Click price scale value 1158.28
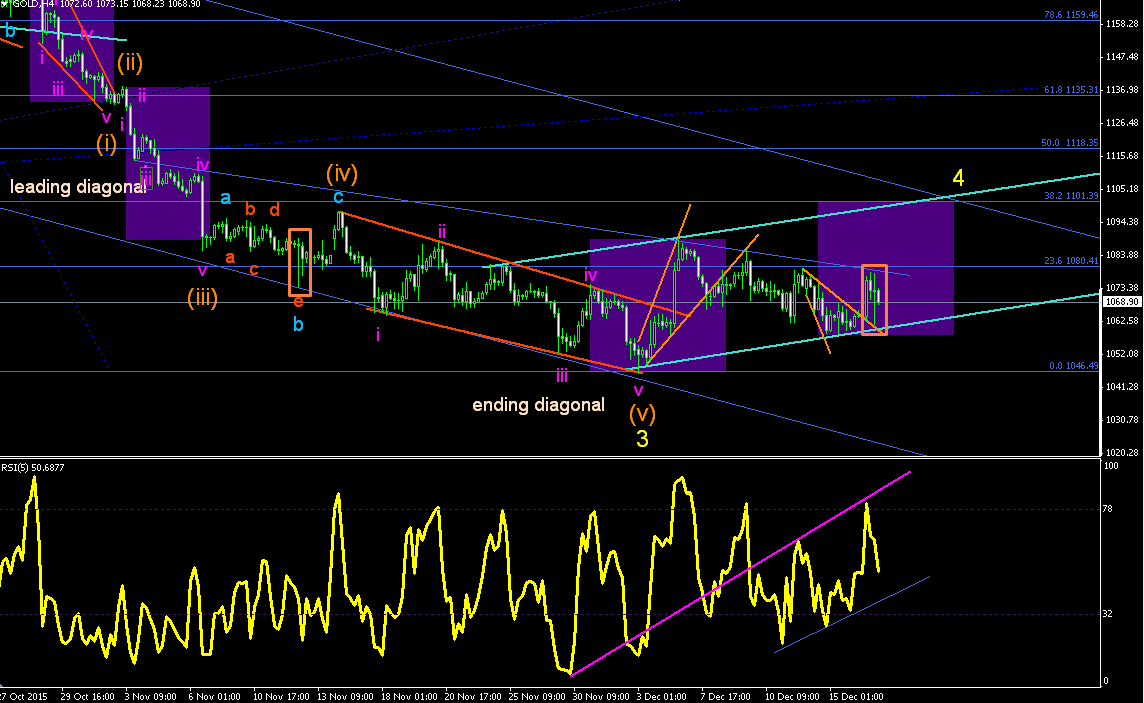This screenshot has height=703, width=1144. point(1122,23)
